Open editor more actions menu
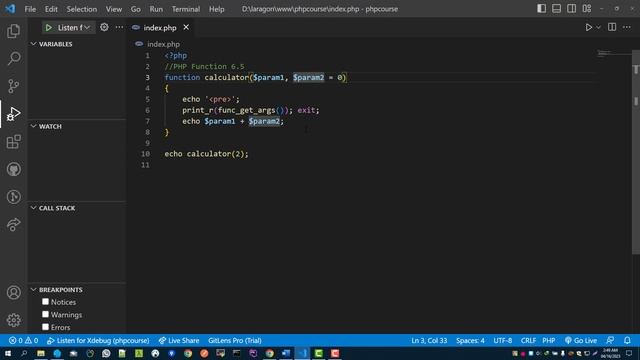 [x=627, y=27]
